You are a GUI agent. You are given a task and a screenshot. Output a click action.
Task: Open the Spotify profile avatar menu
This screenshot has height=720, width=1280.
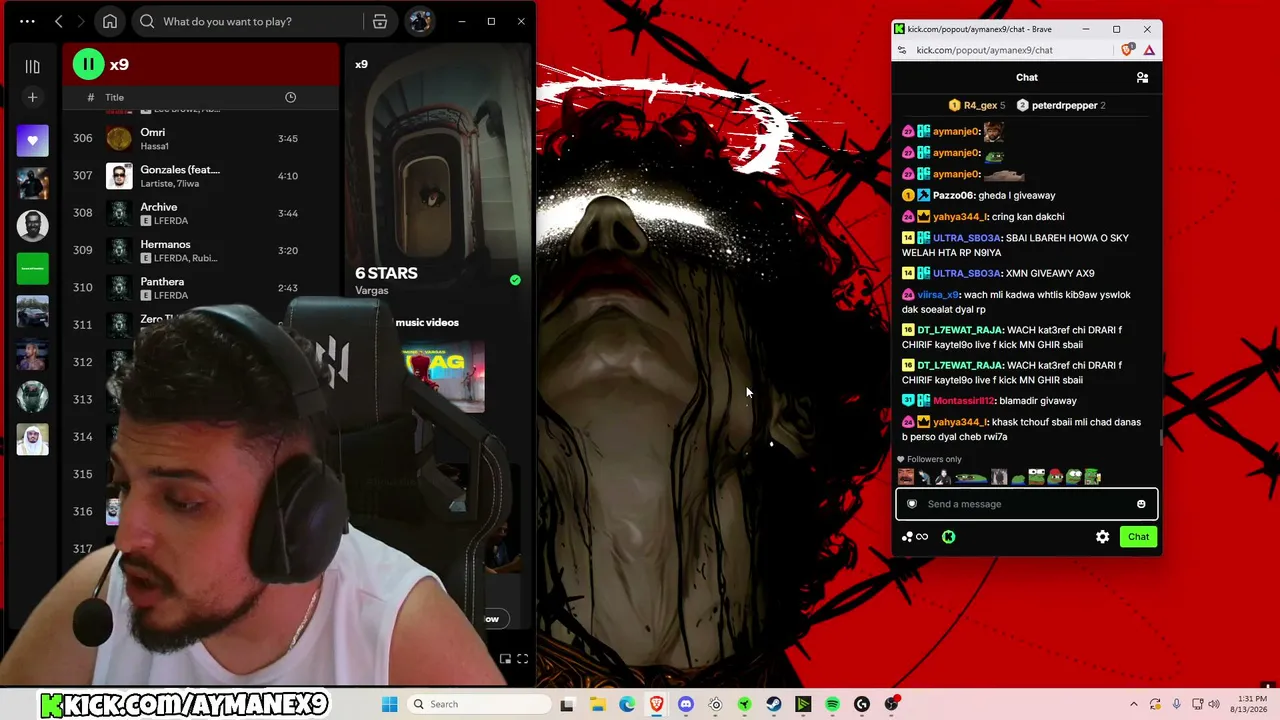point(420,21)
